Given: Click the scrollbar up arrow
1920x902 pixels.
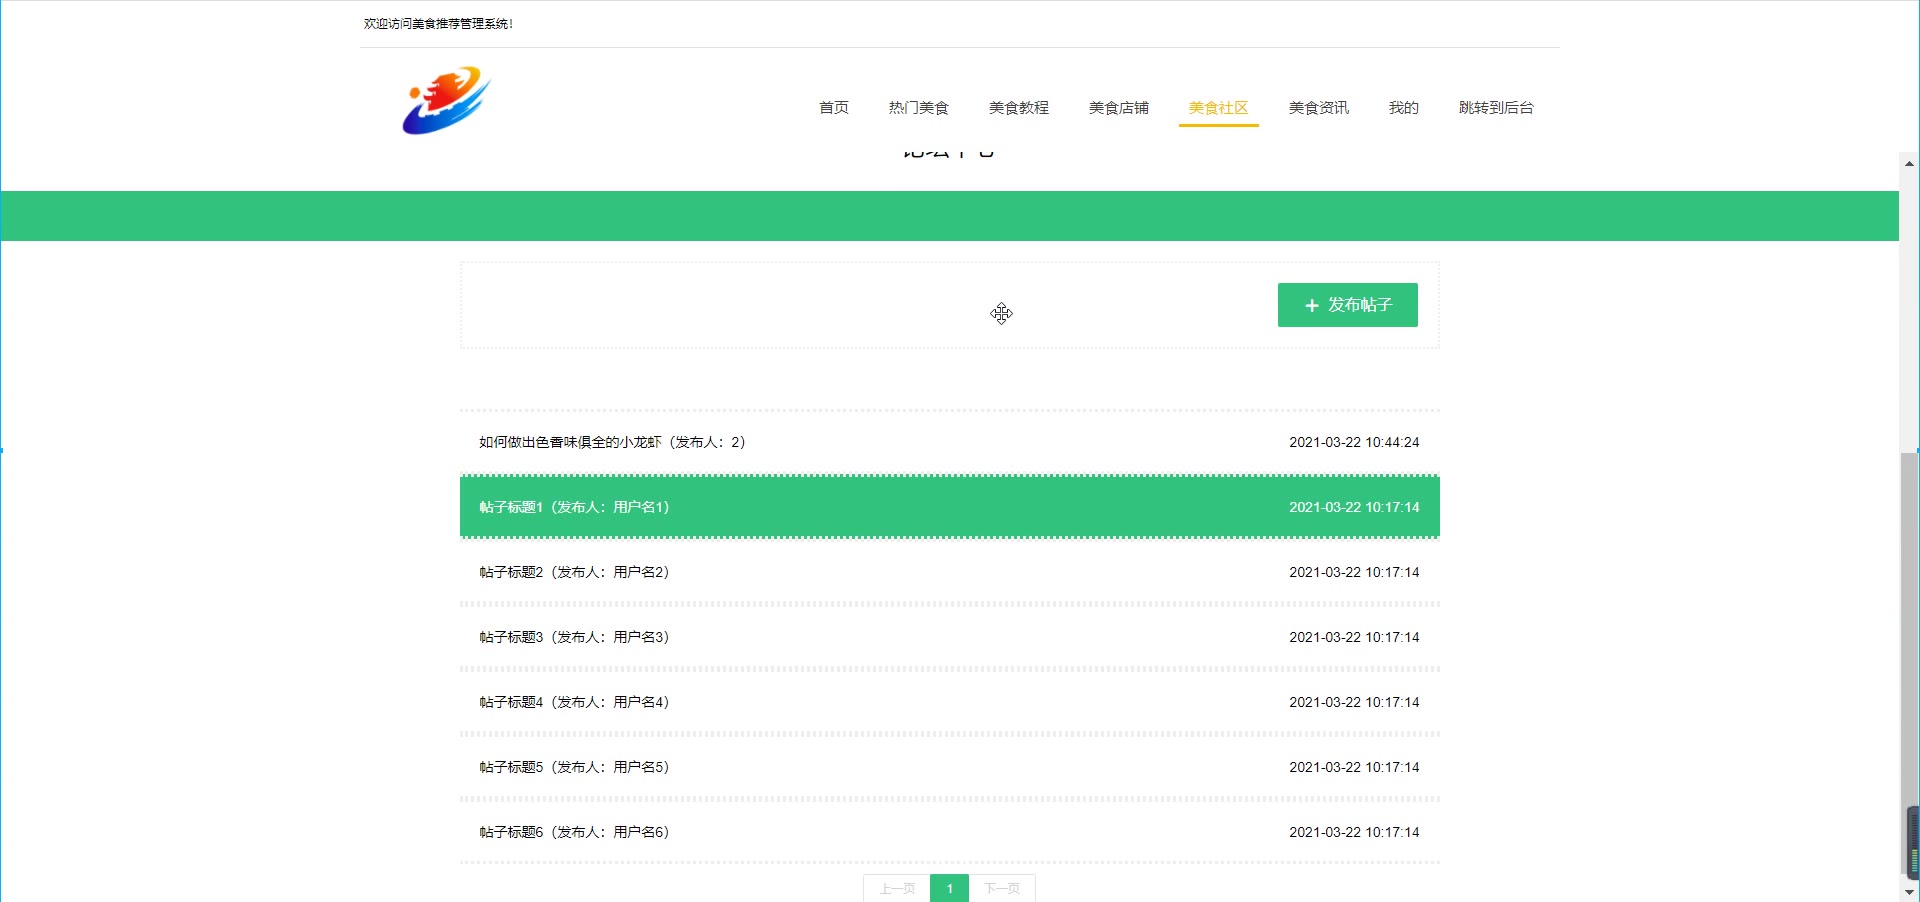Looking at the screenshot, I should coord(1909,163).
